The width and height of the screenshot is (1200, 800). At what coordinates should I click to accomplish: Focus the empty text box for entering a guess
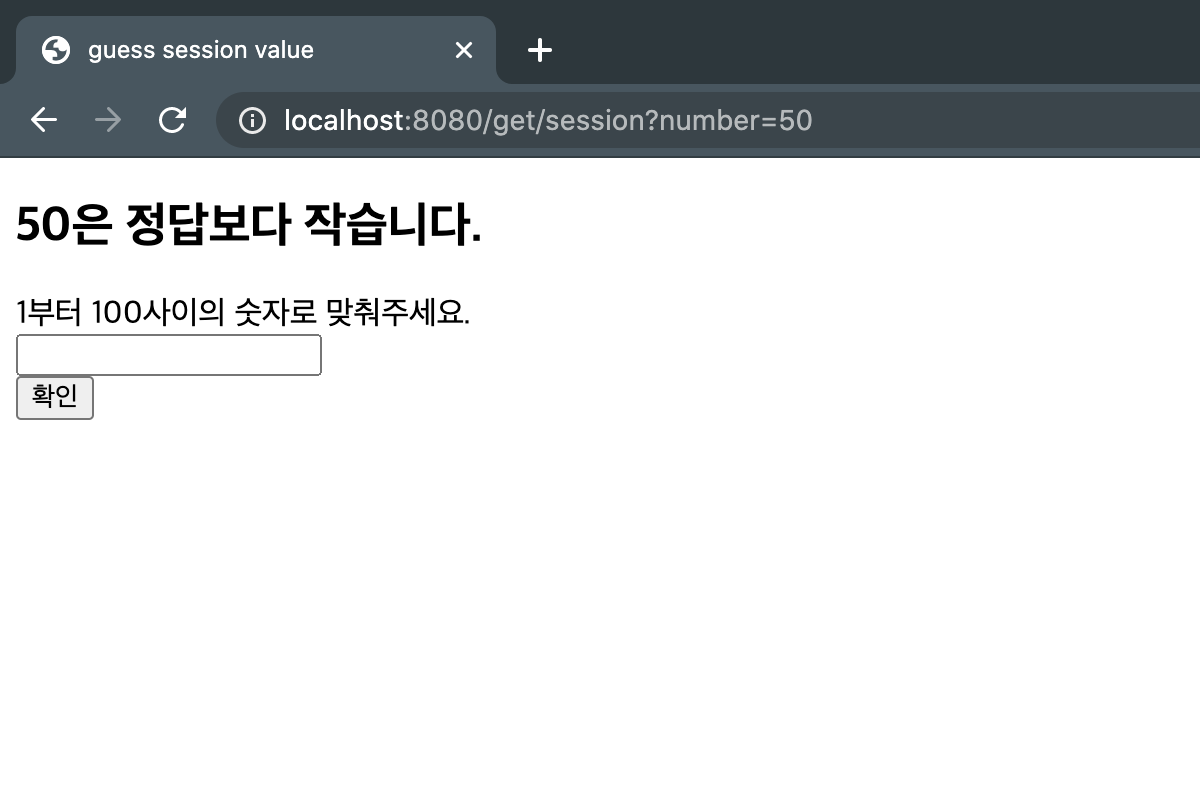pyautogui.click(x=168, y=355)
